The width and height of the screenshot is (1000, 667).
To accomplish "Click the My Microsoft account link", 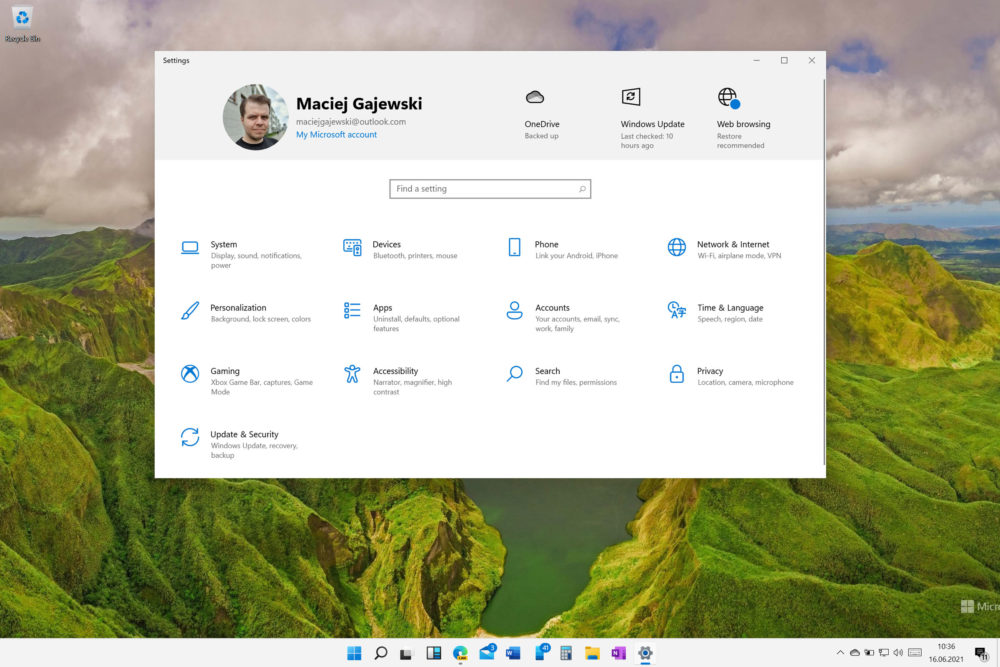I will [x=336, y=135].
